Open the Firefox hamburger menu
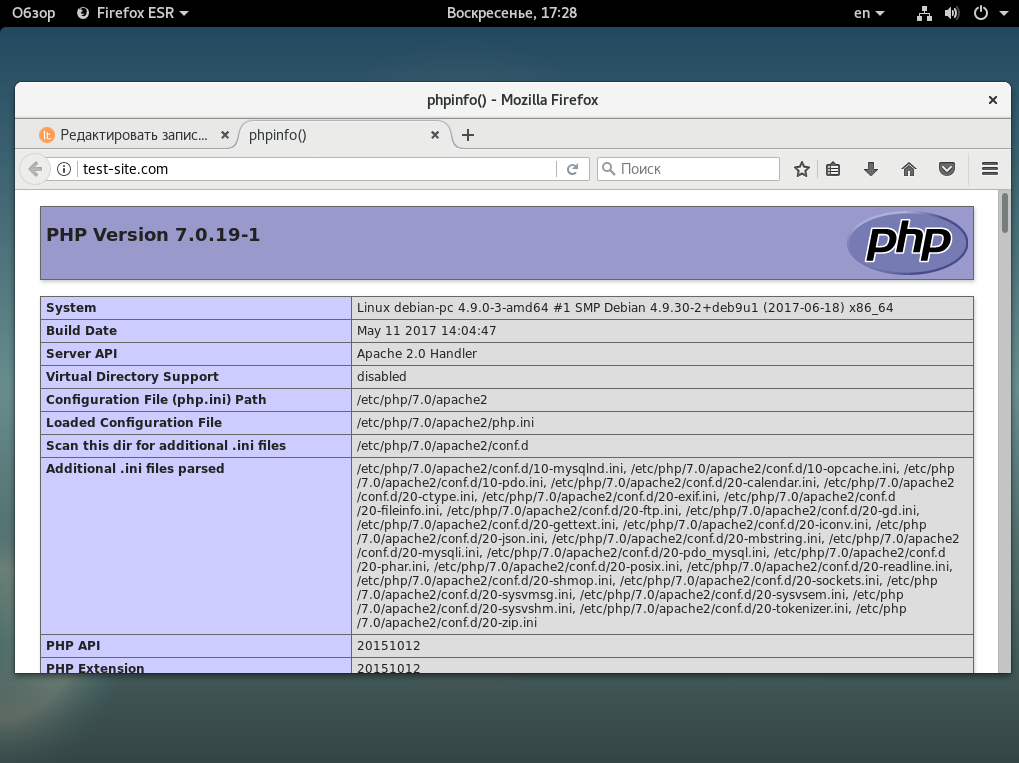This screenshot has height=763, width=1019. pyautogui.click(x=990, y=169)
